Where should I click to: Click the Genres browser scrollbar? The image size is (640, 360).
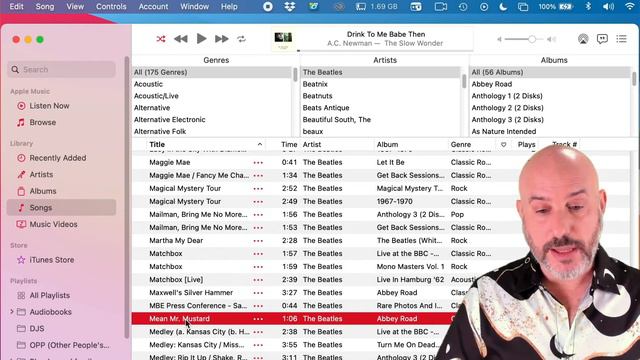click(295, 74)
